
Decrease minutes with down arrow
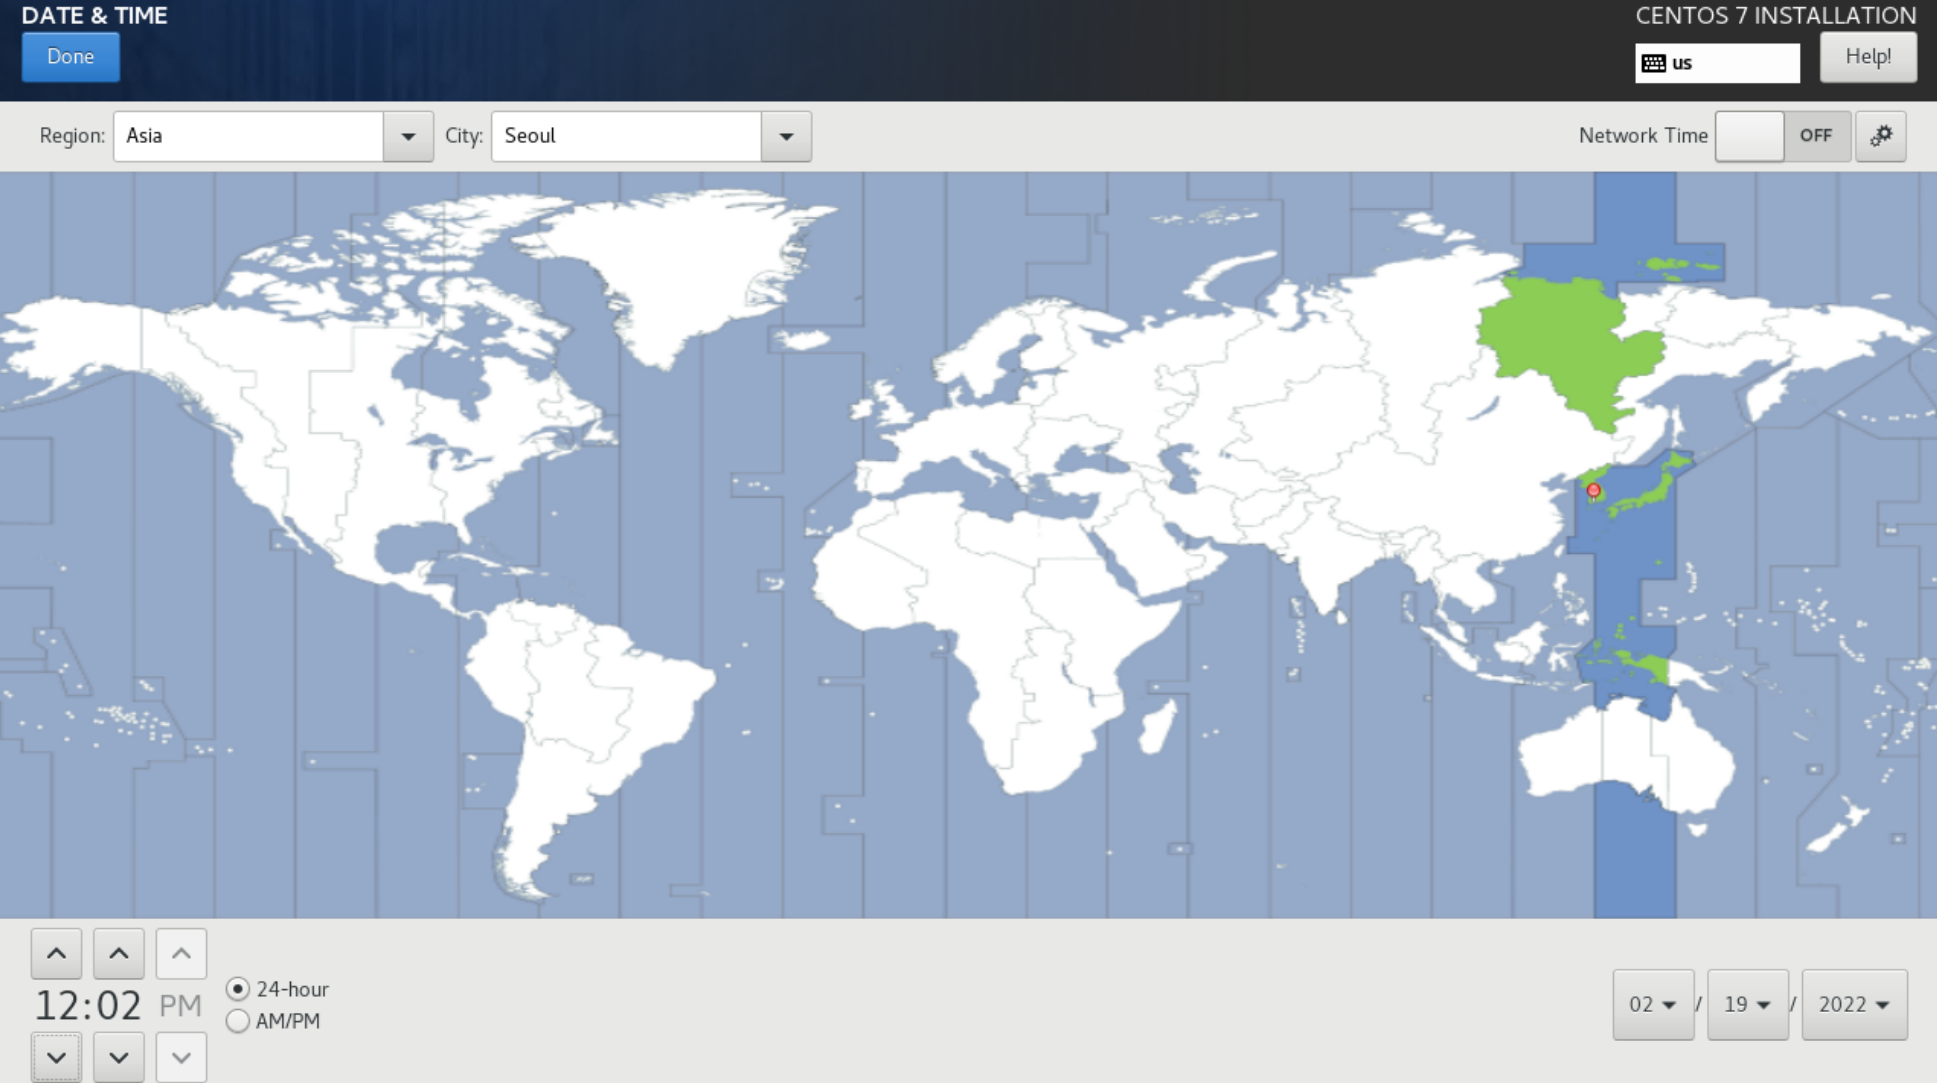[119, 1057]
